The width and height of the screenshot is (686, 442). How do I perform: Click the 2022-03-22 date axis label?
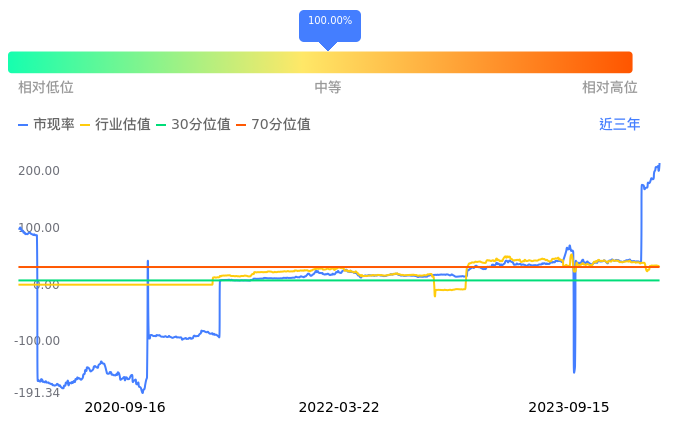(339, 408)
